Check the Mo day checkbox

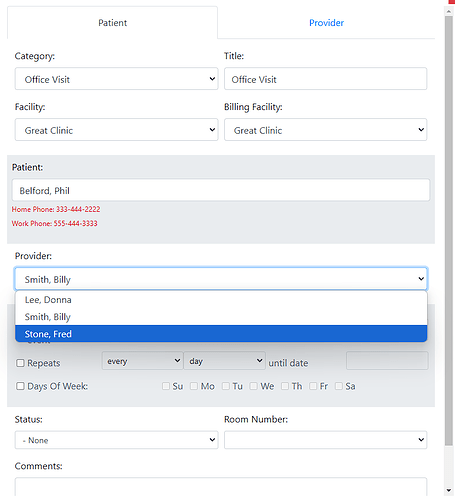click(x=194, y=386)
